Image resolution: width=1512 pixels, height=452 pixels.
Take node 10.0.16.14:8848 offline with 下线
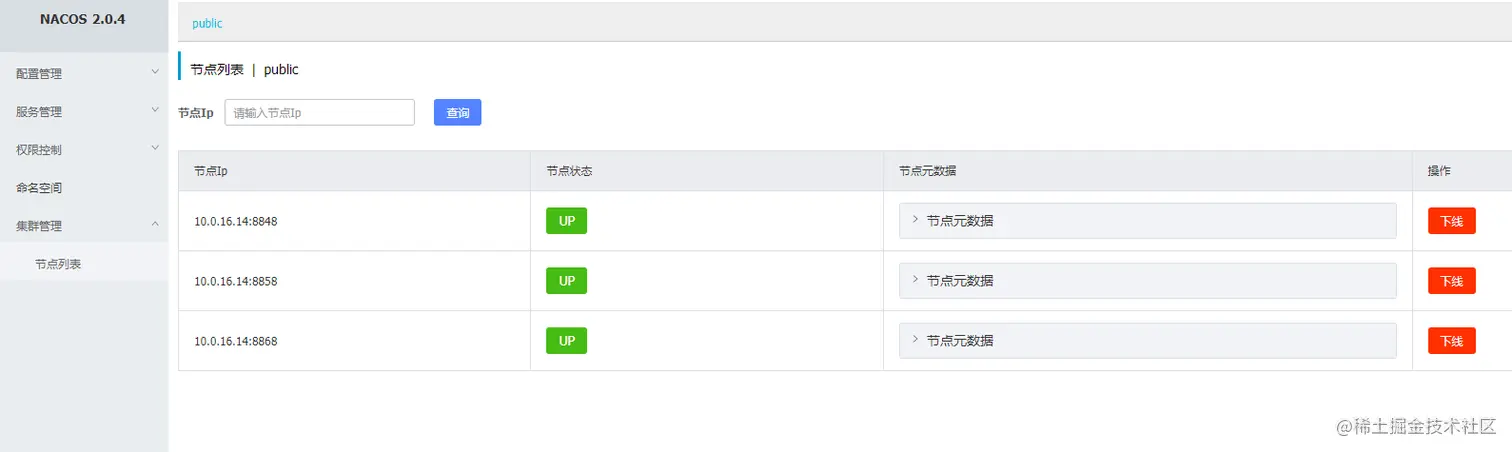tap(1451, 221)
